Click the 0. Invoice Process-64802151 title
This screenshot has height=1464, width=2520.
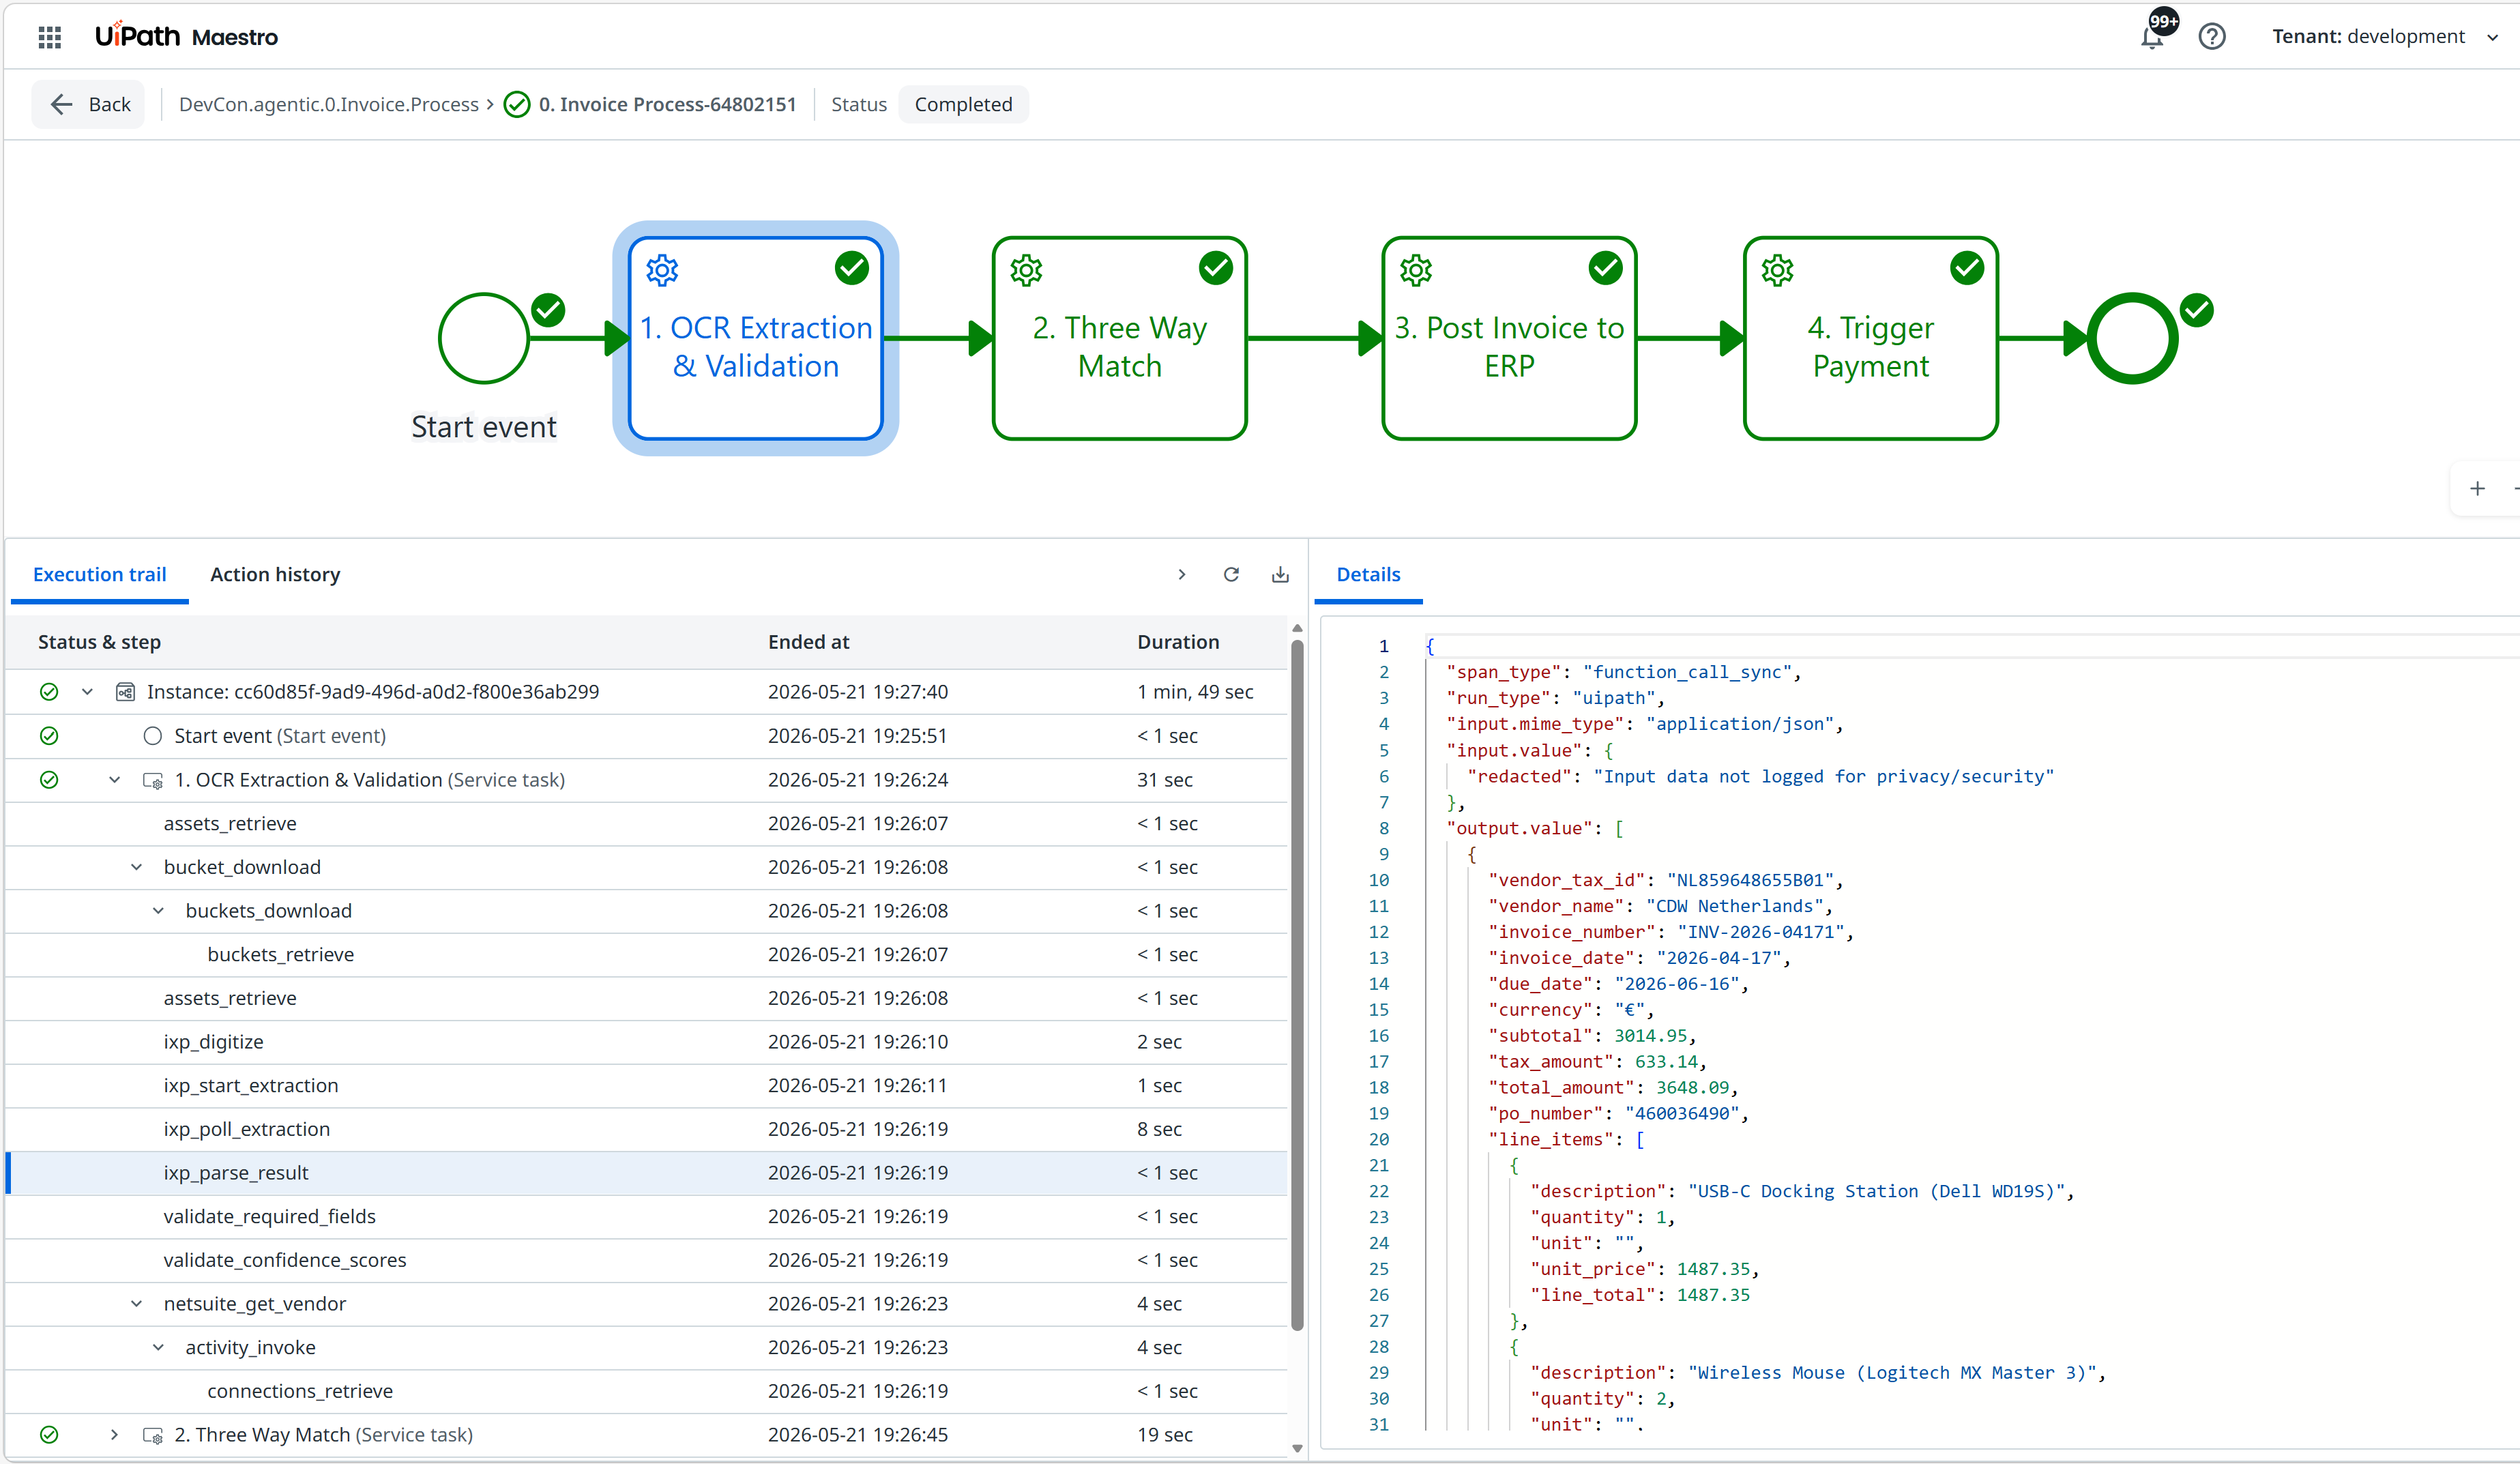tap(667, 104)
